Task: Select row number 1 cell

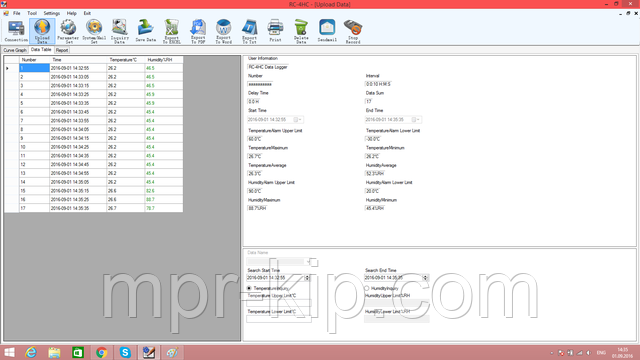Action: pyautogui.click(x=34, y=68)
